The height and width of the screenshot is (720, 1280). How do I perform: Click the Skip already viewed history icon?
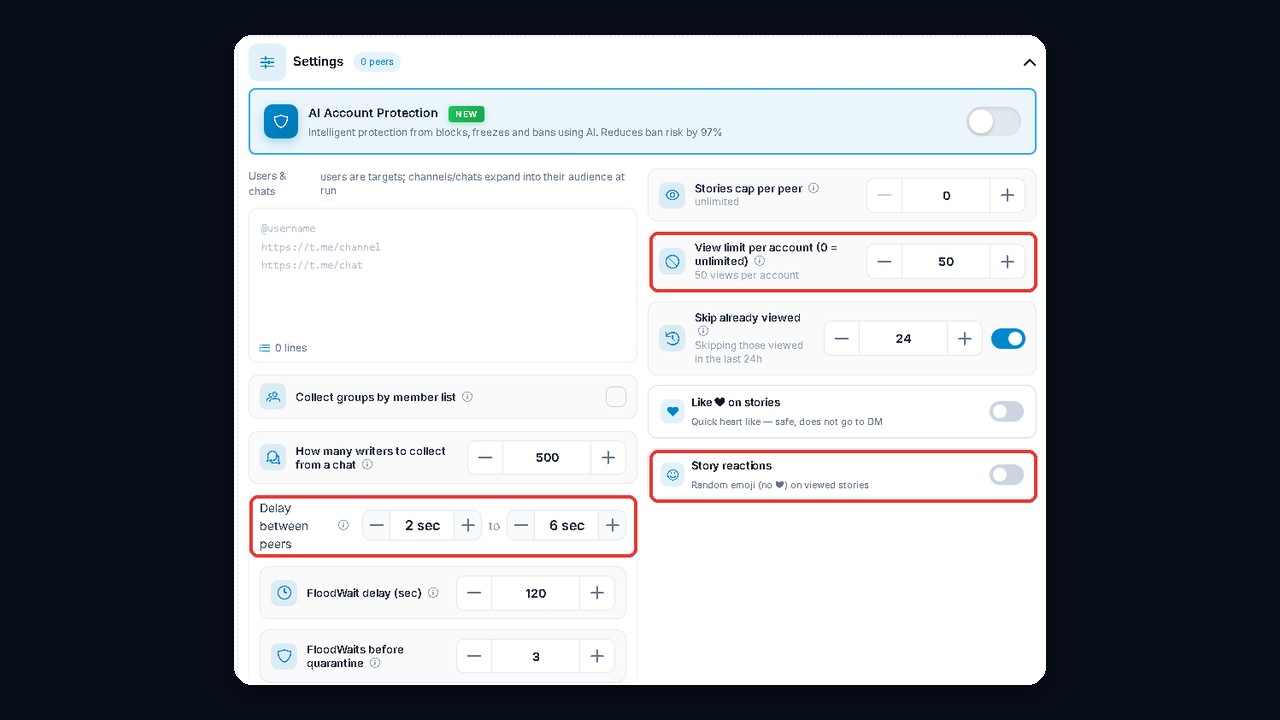point(673,339)
